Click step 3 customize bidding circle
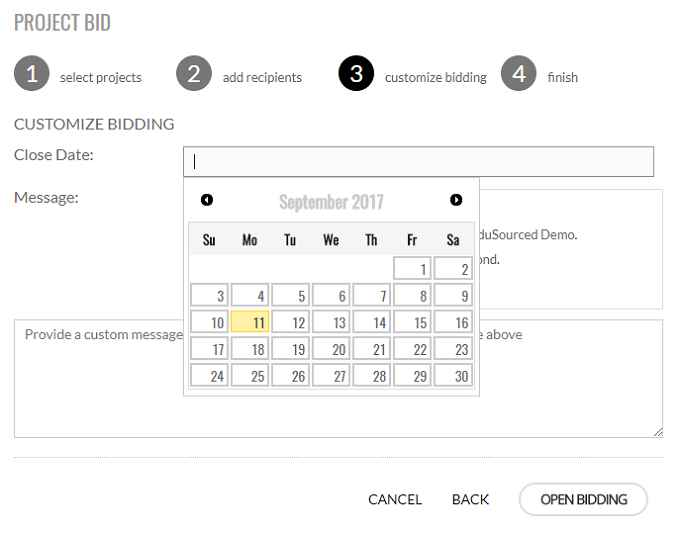 point(357,74)
